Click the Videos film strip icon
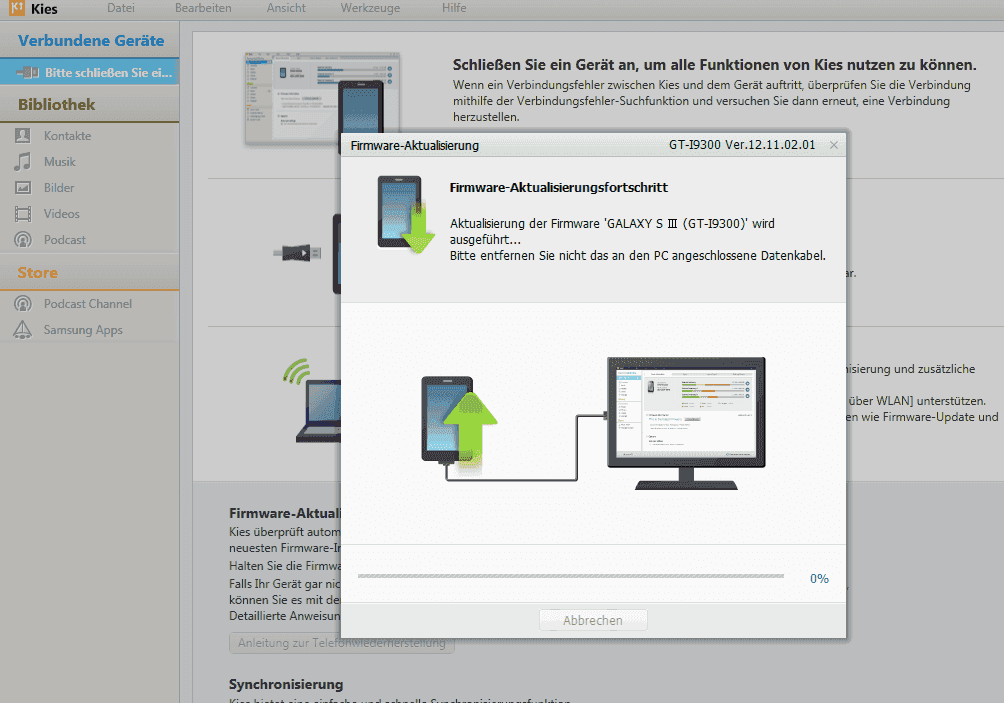The image size is (1004, 703). [x=22, y=214]
